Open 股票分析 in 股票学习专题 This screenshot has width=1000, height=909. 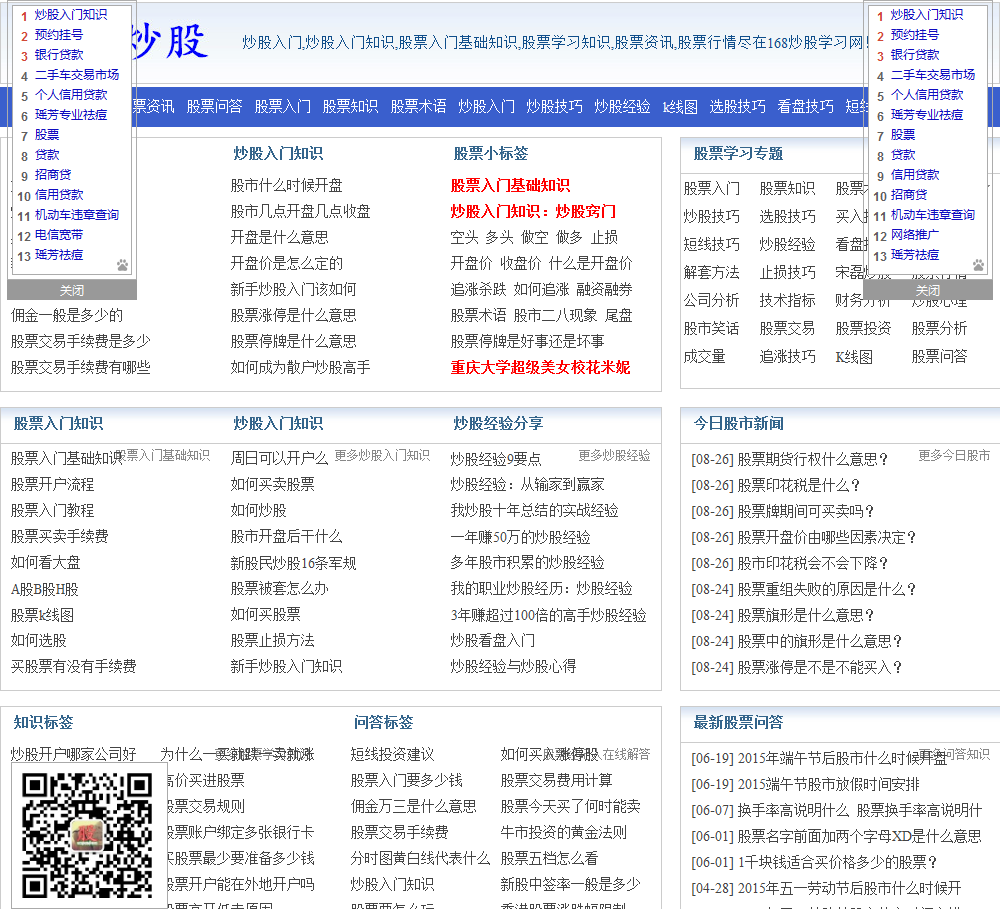[939, 329]
